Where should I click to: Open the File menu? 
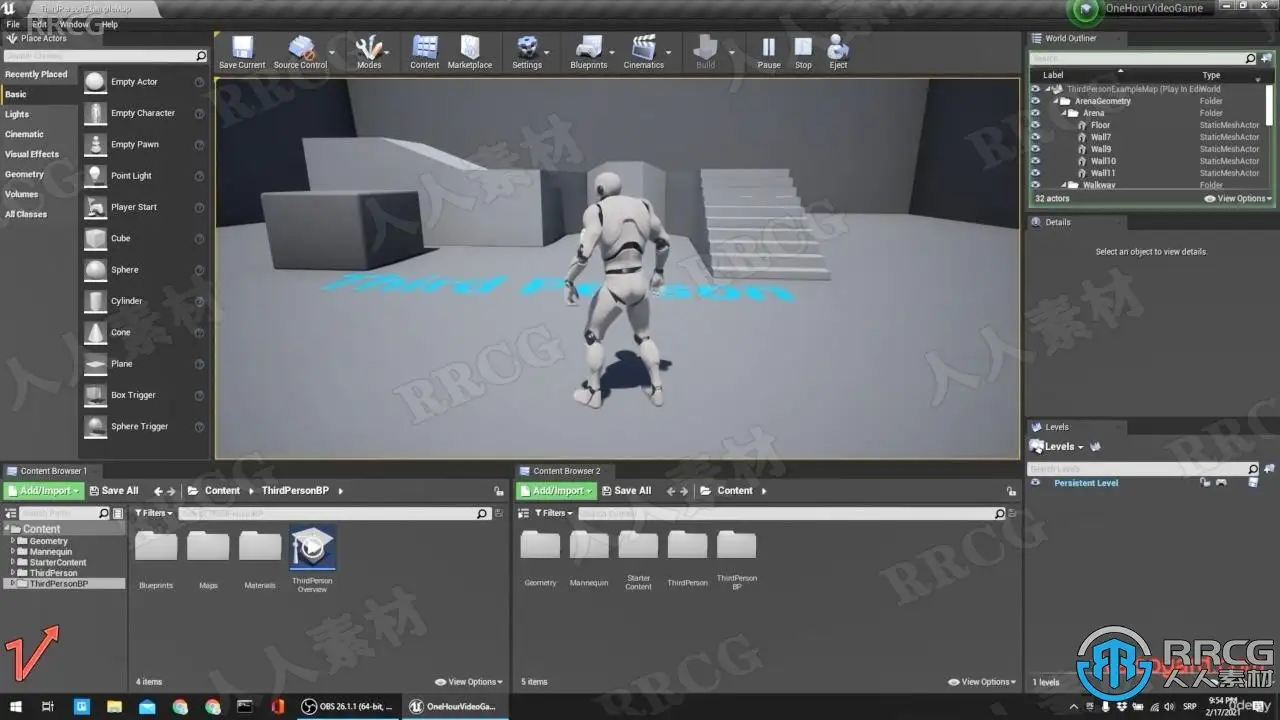(13, 24)
